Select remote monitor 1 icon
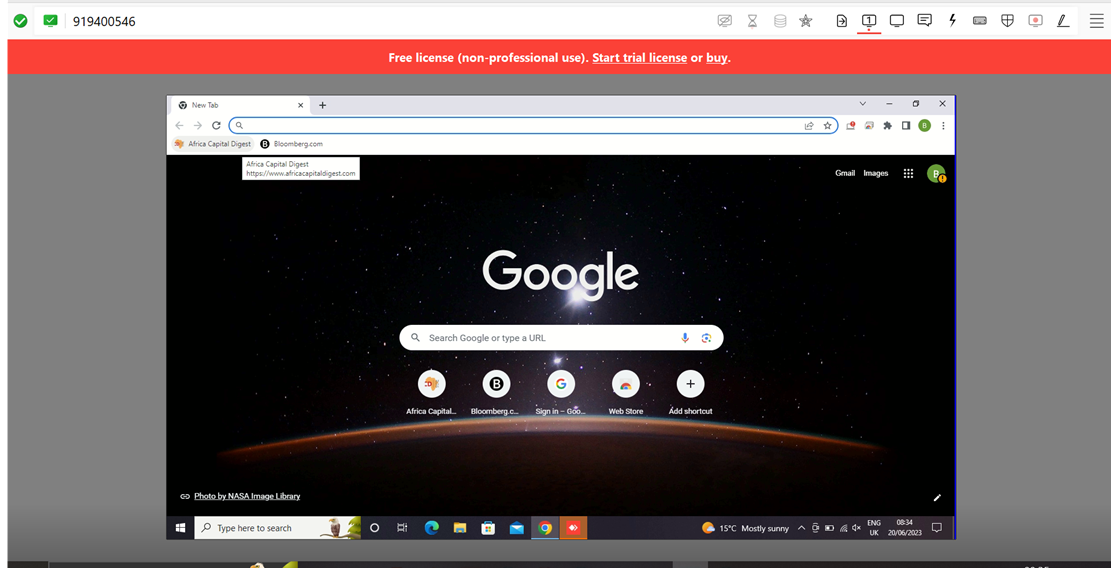The width and height of the screenshot is (1111, 568). click(869, 21)
